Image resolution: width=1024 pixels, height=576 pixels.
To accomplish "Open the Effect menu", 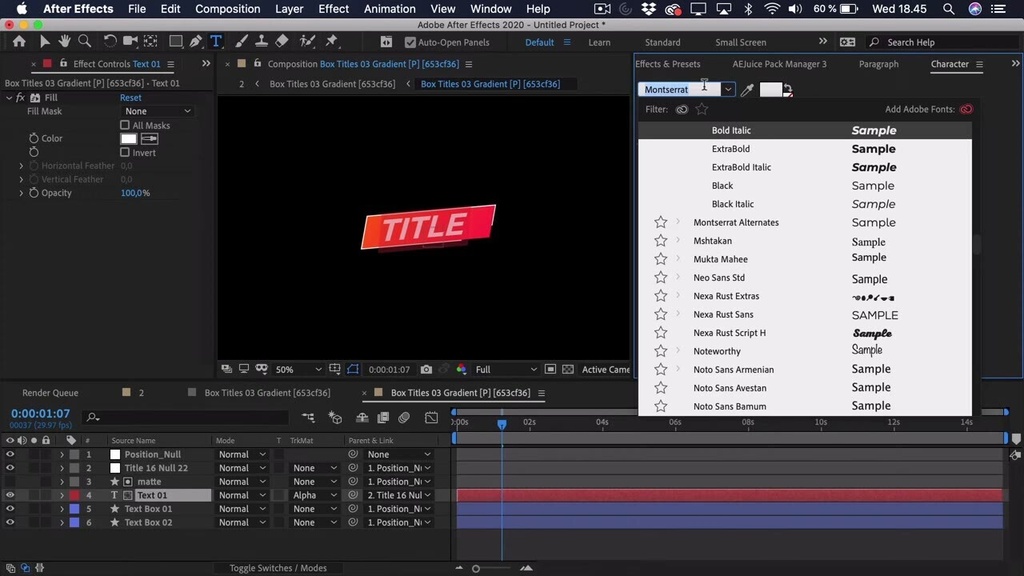I will click(334, 9).
